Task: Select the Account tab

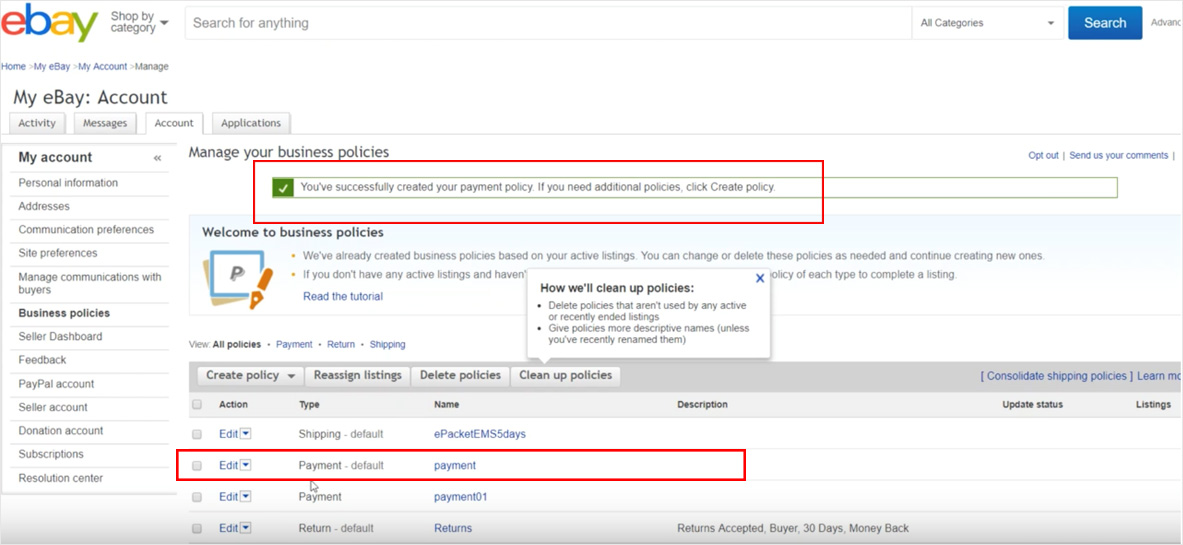Action: click(x=174, y=123)
